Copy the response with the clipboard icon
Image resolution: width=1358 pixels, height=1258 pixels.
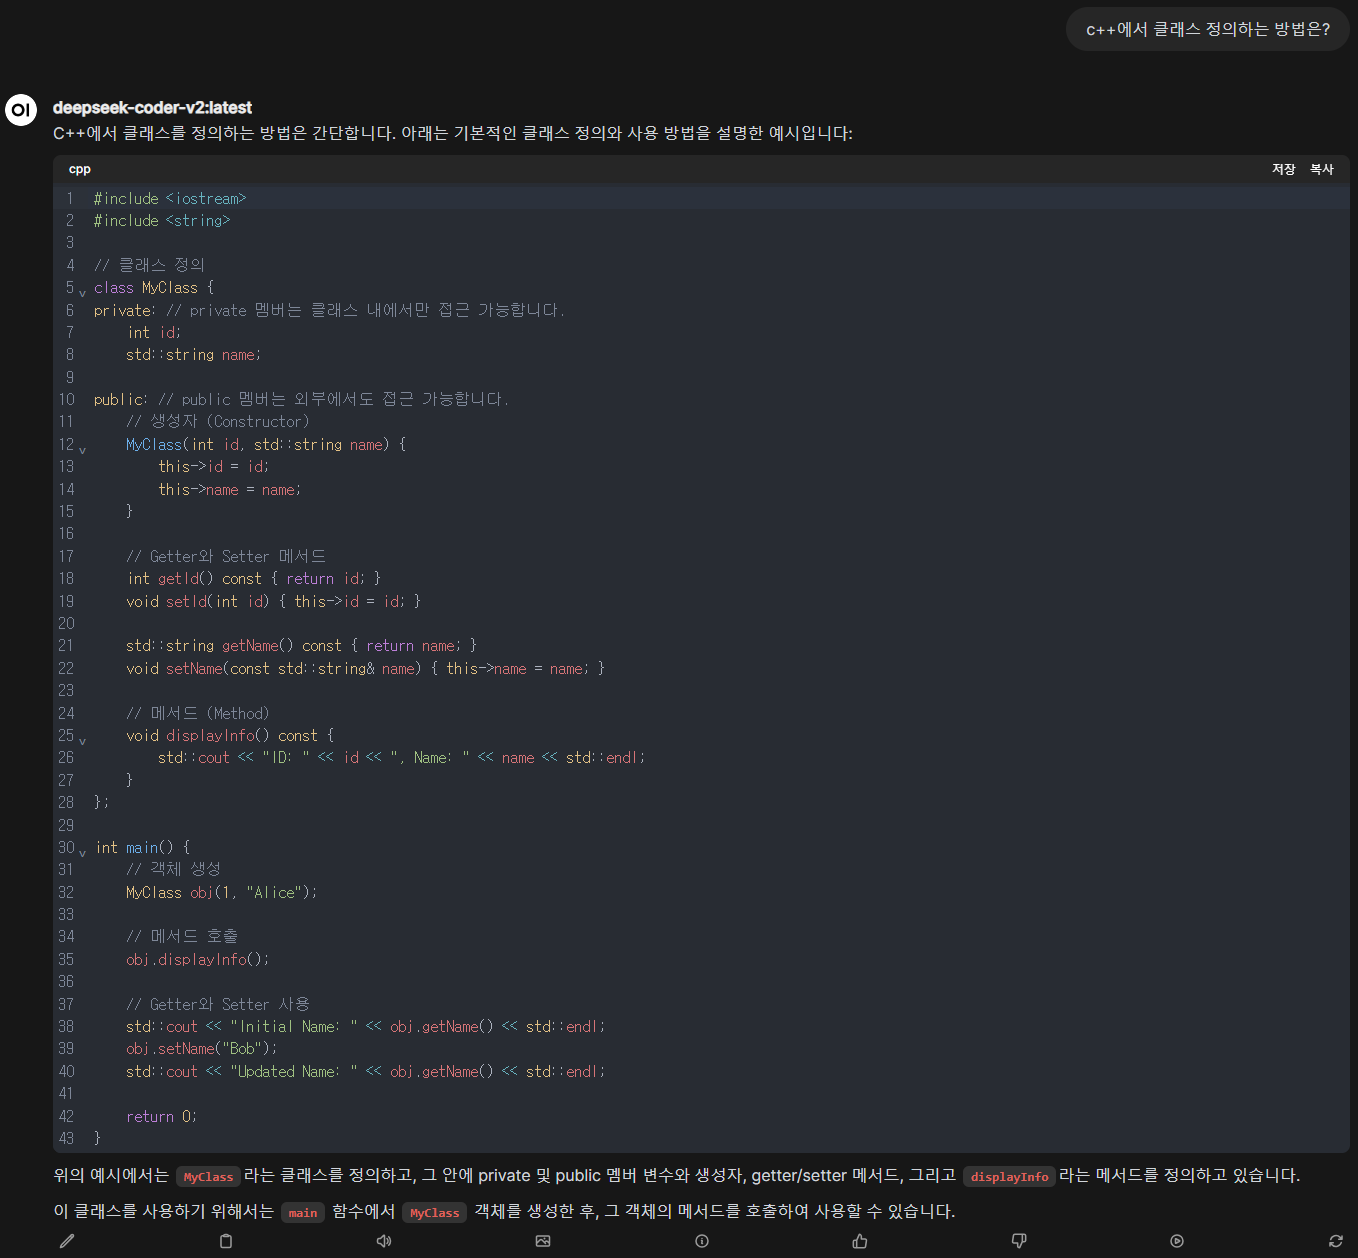coord(226,1241)
